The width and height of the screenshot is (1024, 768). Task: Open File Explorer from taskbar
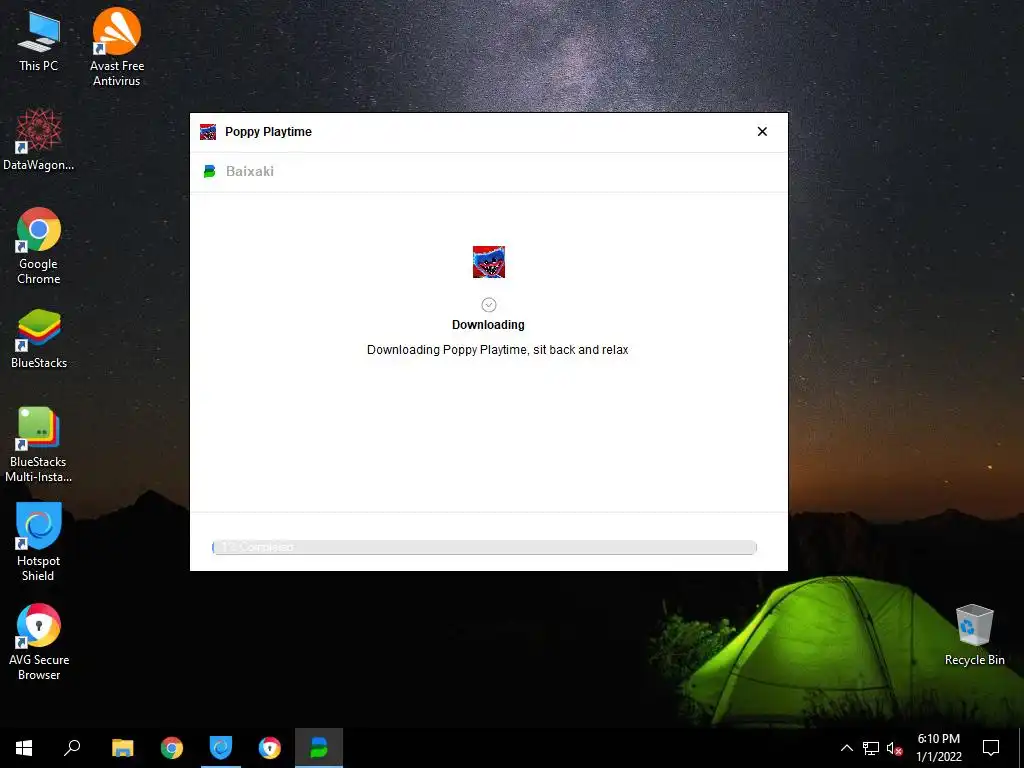click(x=123, y=748)
